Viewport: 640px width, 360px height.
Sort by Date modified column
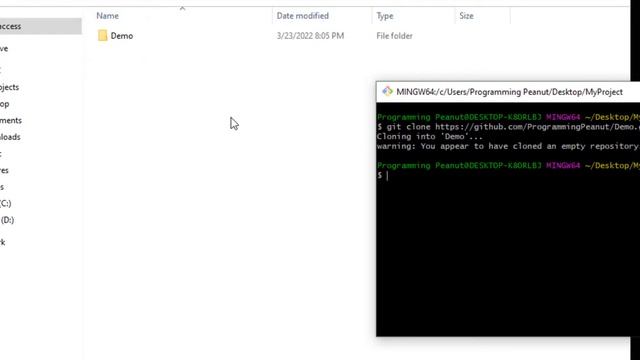(x=302, y=16)
